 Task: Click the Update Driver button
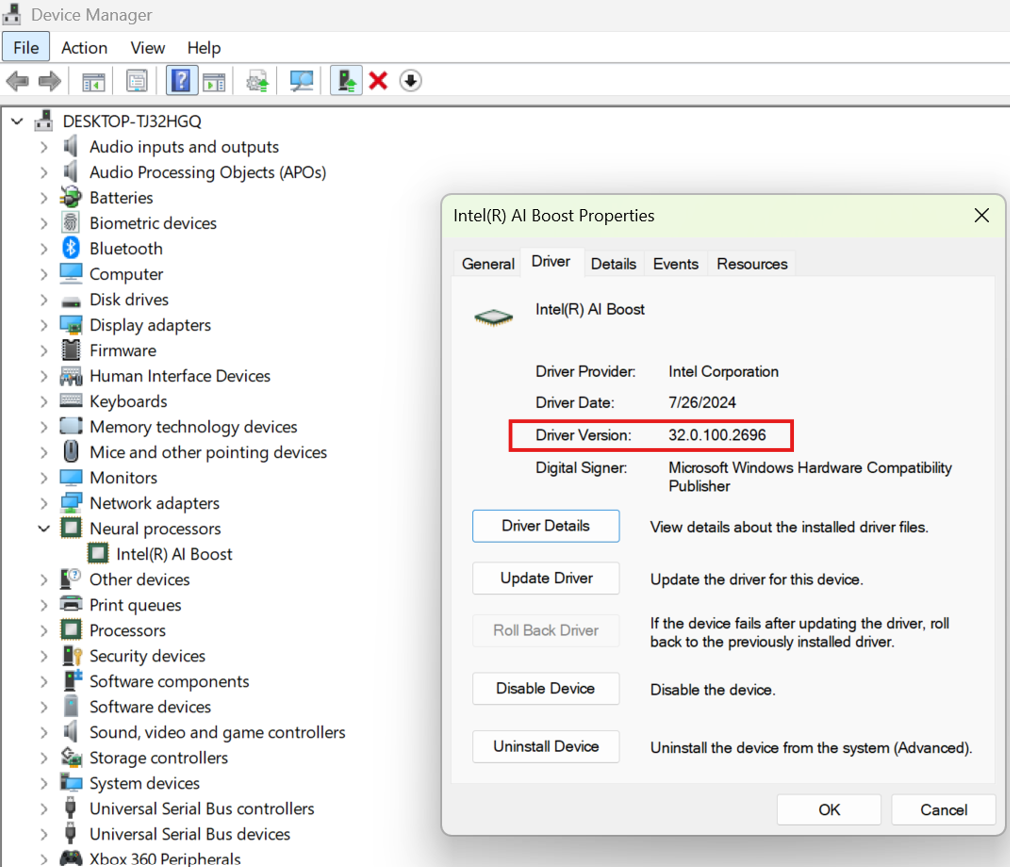[x=546, y=578]
